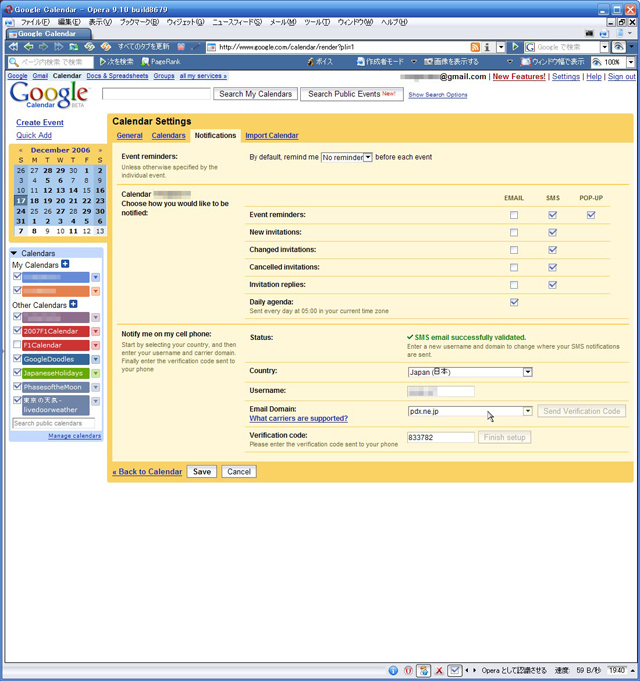The width and height of the screenshot is (640, 681).
Task: Click the red Opera icon in status bar
Action: pos(408,671)
